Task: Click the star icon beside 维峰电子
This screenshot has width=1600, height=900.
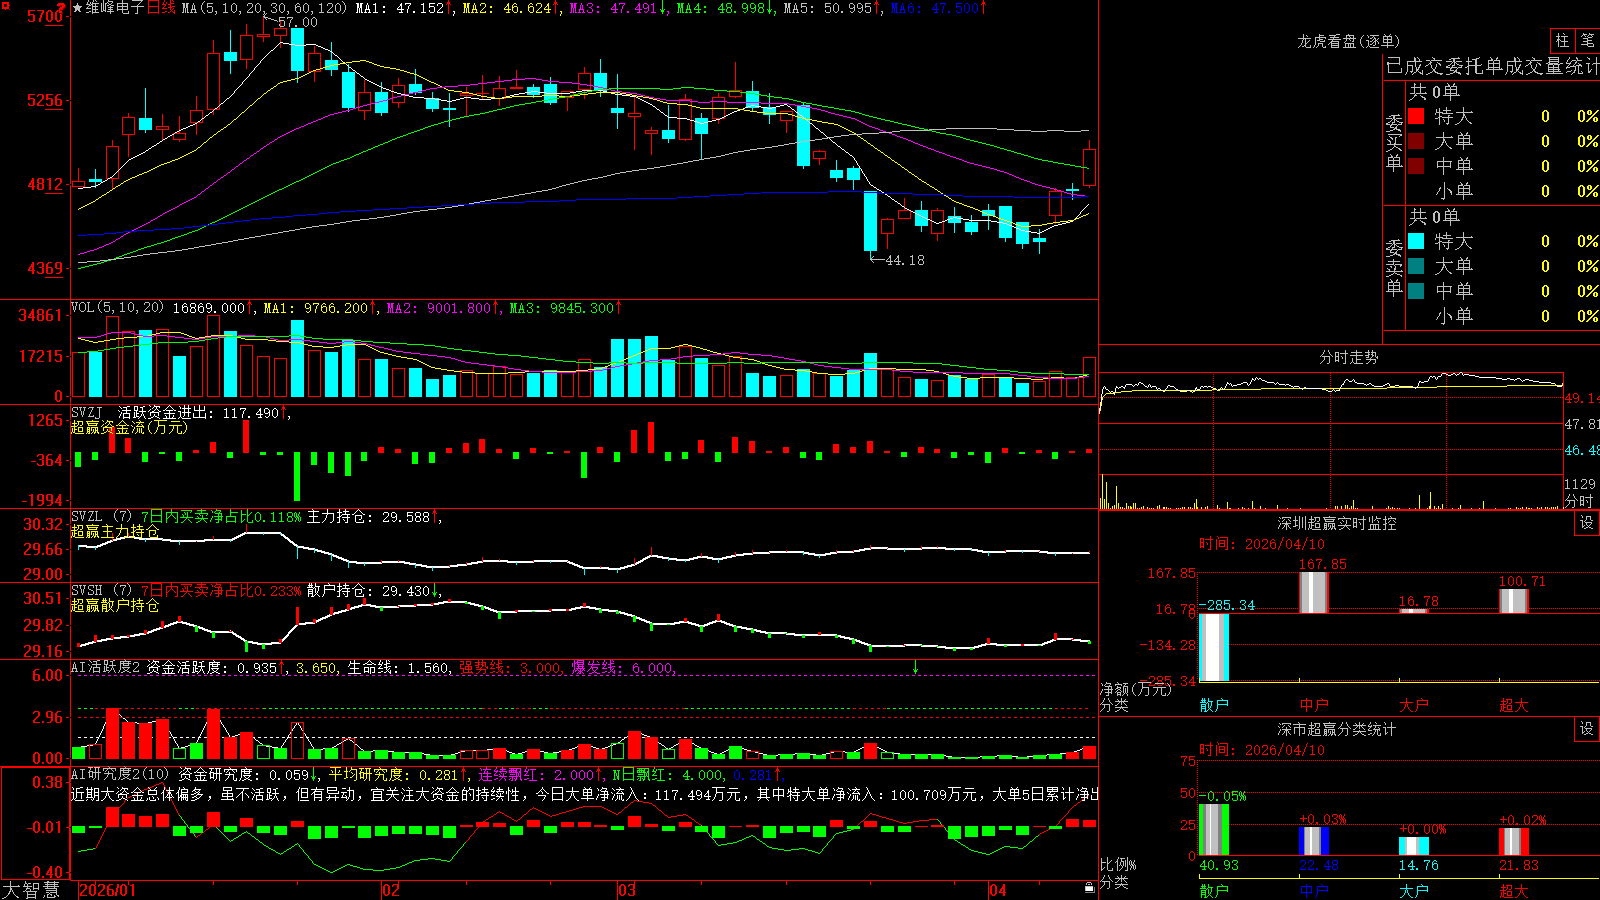Action: (77, 8)
